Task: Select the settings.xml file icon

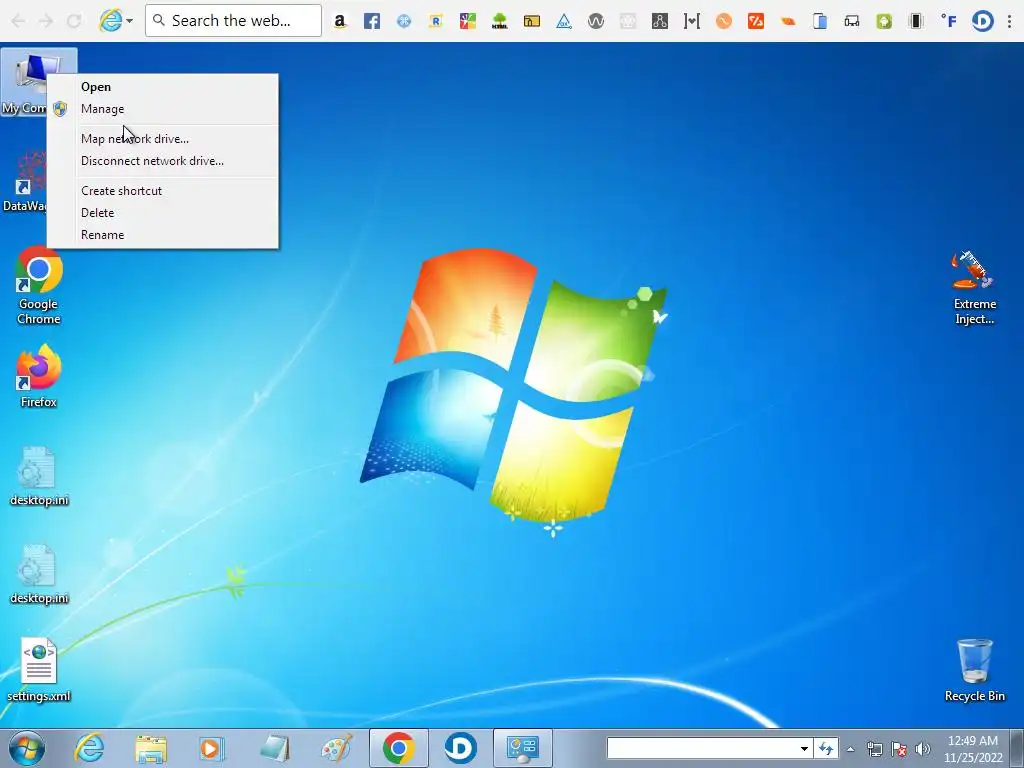Action: pos(39,670)
